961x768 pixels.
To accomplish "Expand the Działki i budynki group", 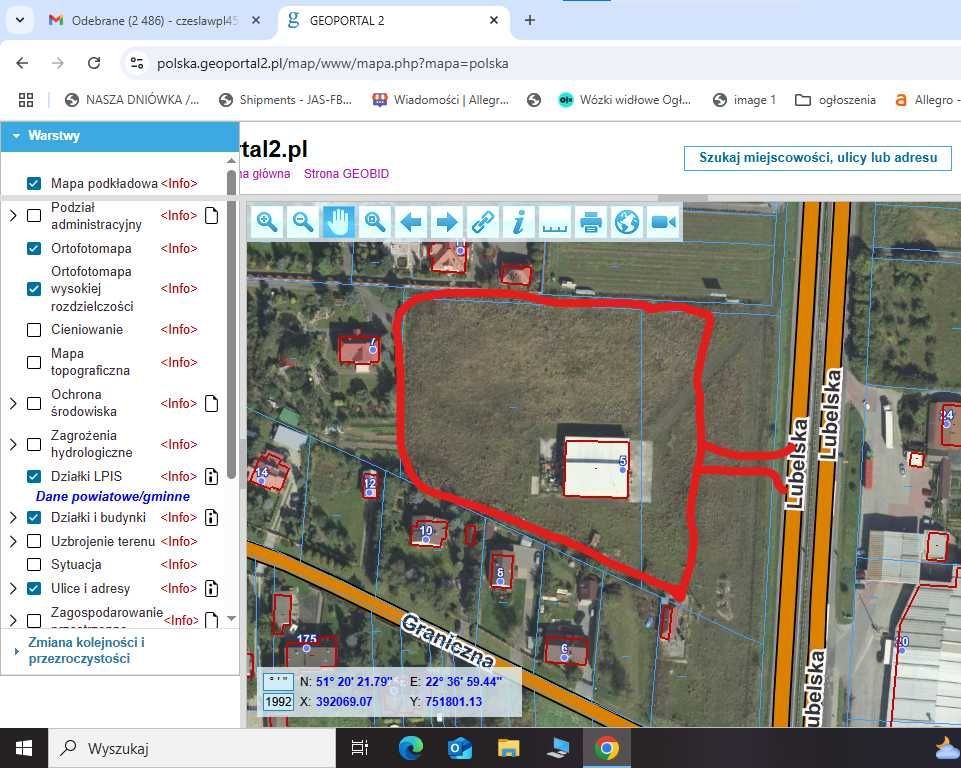I will [13, 517].
